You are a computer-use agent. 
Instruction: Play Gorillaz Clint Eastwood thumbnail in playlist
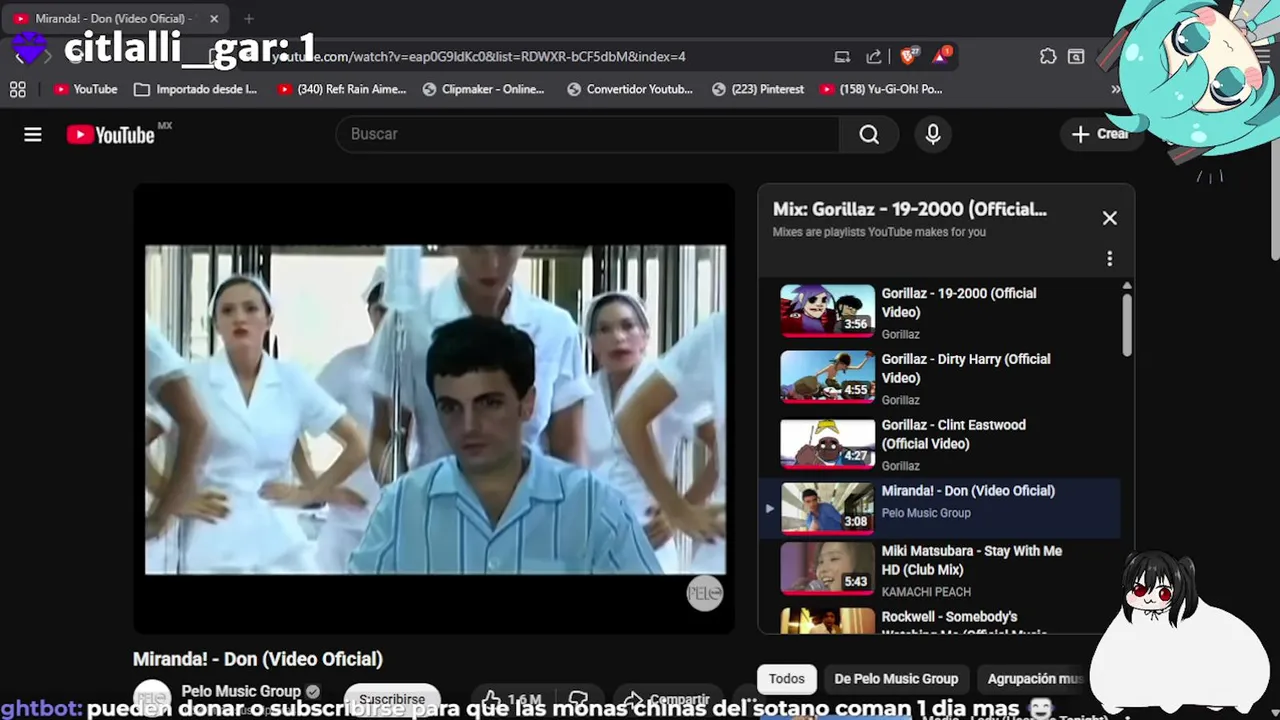click(x=827, y=443)
